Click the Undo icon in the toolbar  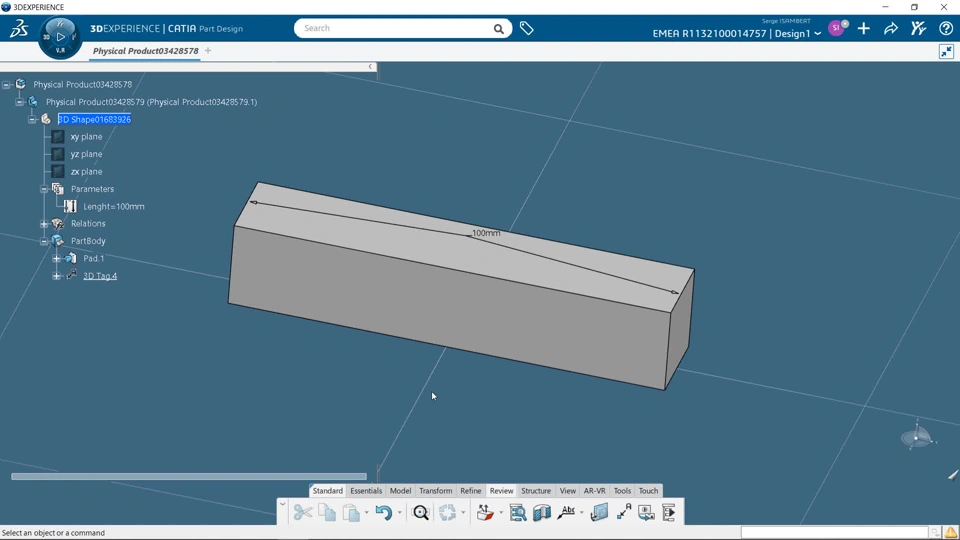pos(383,513)
